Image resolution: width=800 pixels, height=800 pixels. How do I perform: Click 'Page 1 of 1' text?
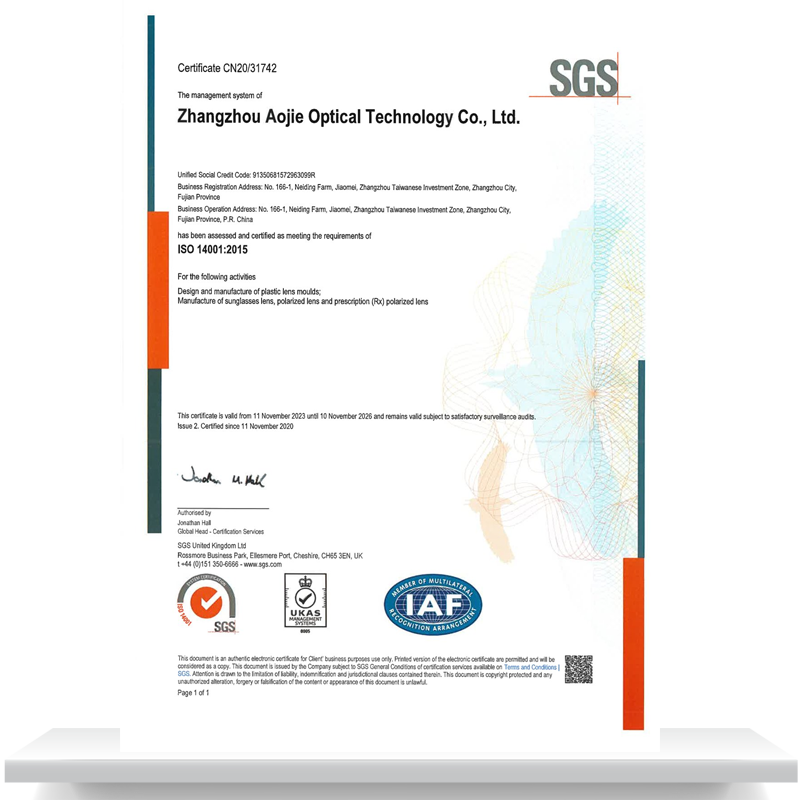coord(193,693)
